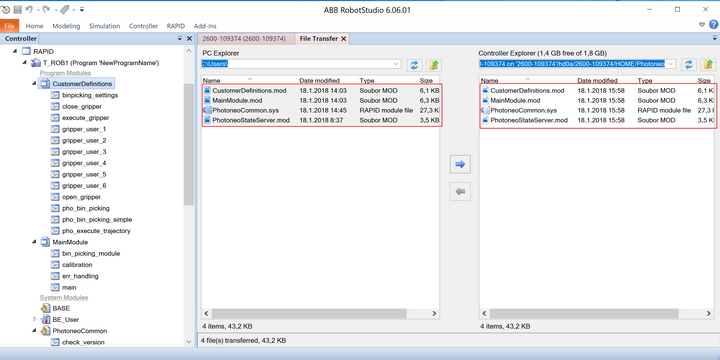The height and width of the screenshot is (360, 720).
Task: Collapse the PhotoneoCommon tree node
Action: (34, 331)
